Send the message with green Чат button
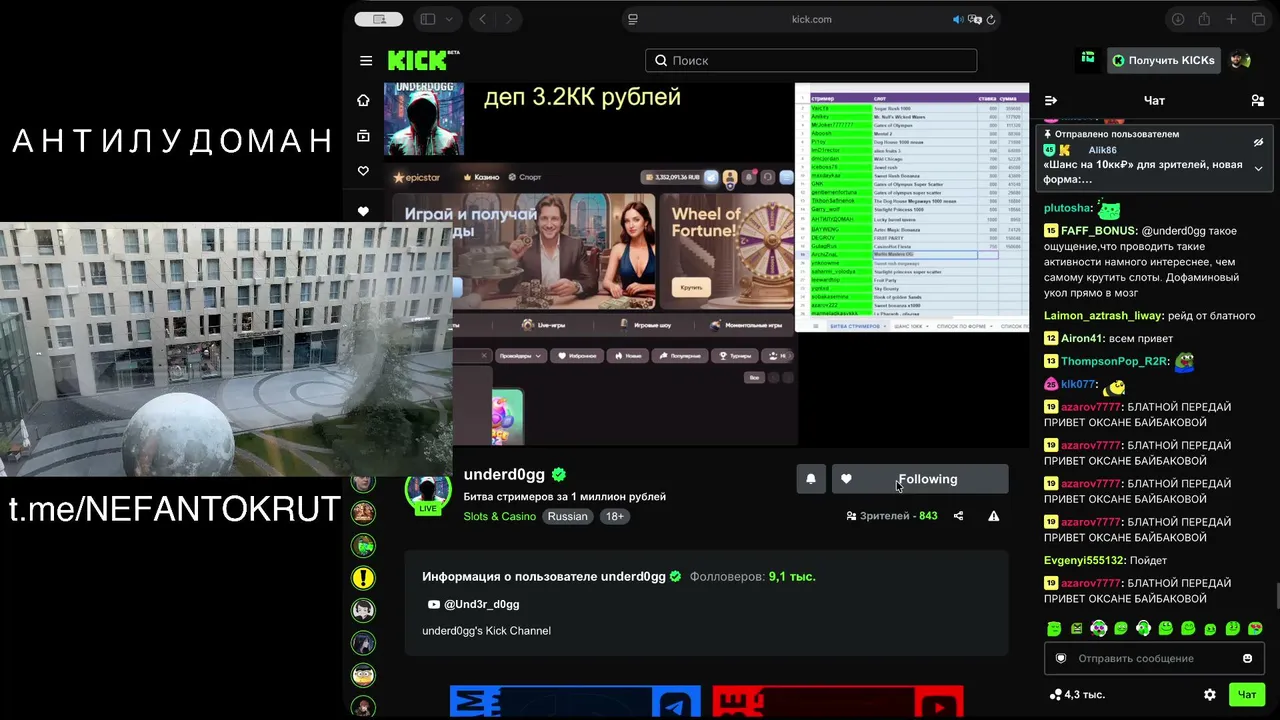1280x720 pixels. coord(1247,694)
